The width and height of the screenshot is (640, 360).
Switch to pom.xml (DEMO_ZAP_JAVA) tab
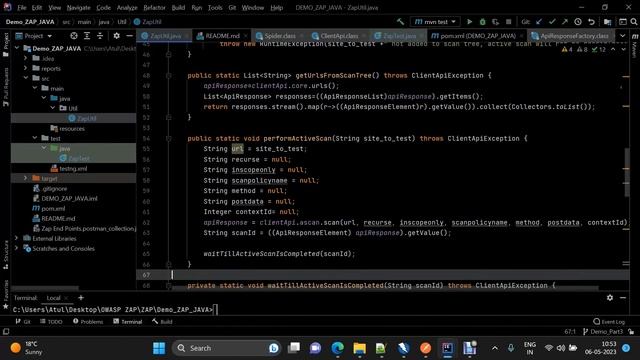[x=478, y=36]
